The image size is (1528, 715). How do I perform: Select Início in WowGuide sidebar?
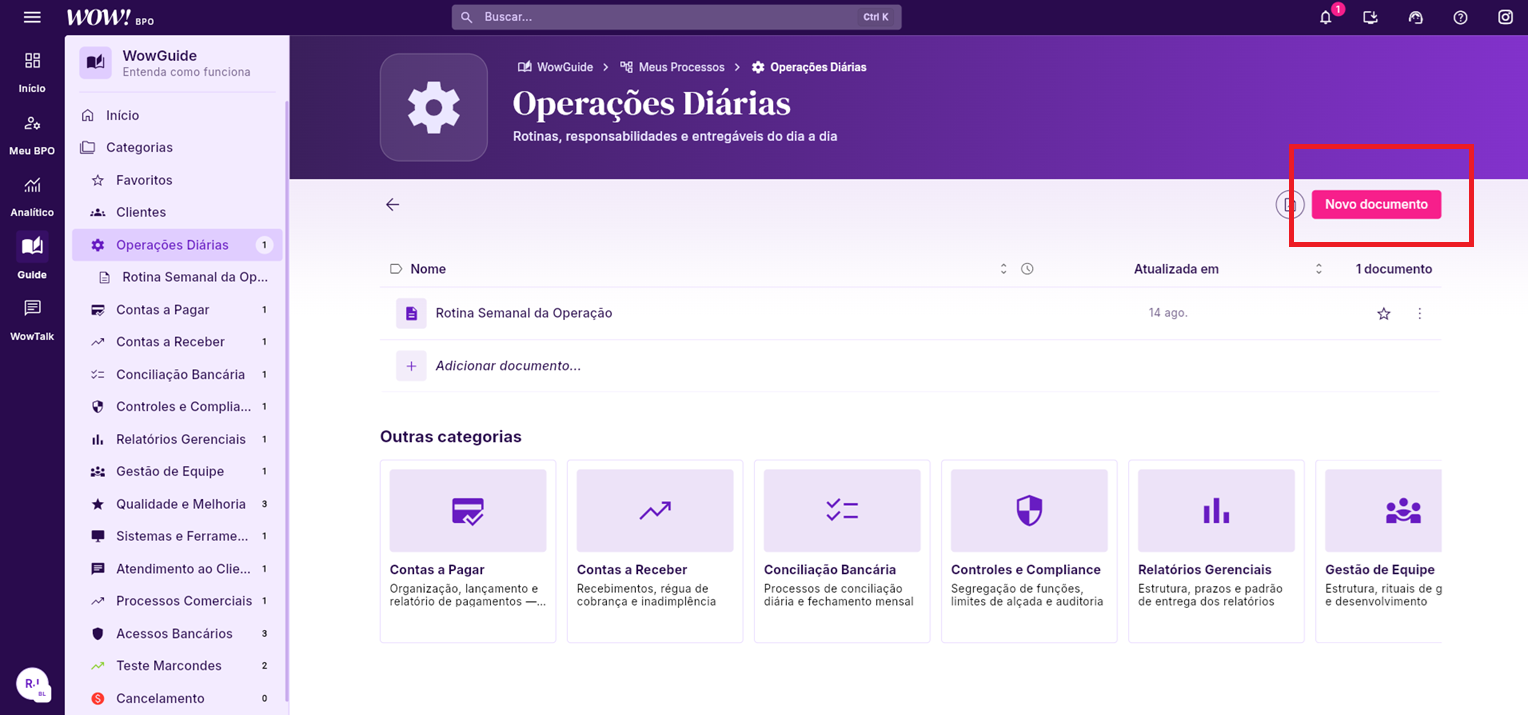[x=176, y=115]
